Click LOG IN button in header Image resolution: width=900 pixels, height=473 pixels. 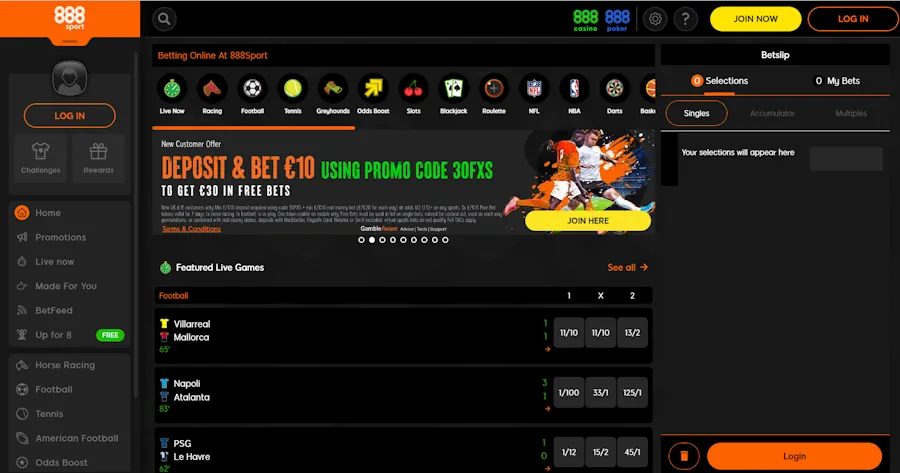853,19
